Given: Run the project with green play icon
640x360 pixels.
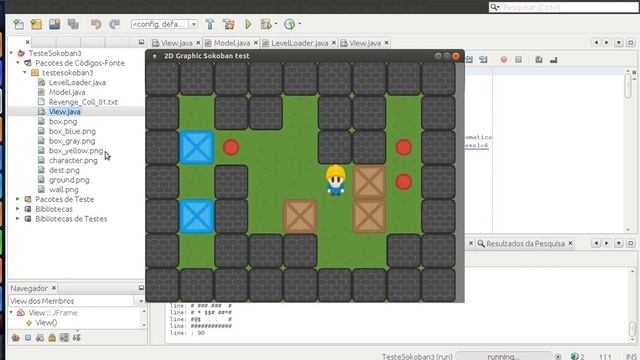Looking at the screenshot, I should pos(248,24).
